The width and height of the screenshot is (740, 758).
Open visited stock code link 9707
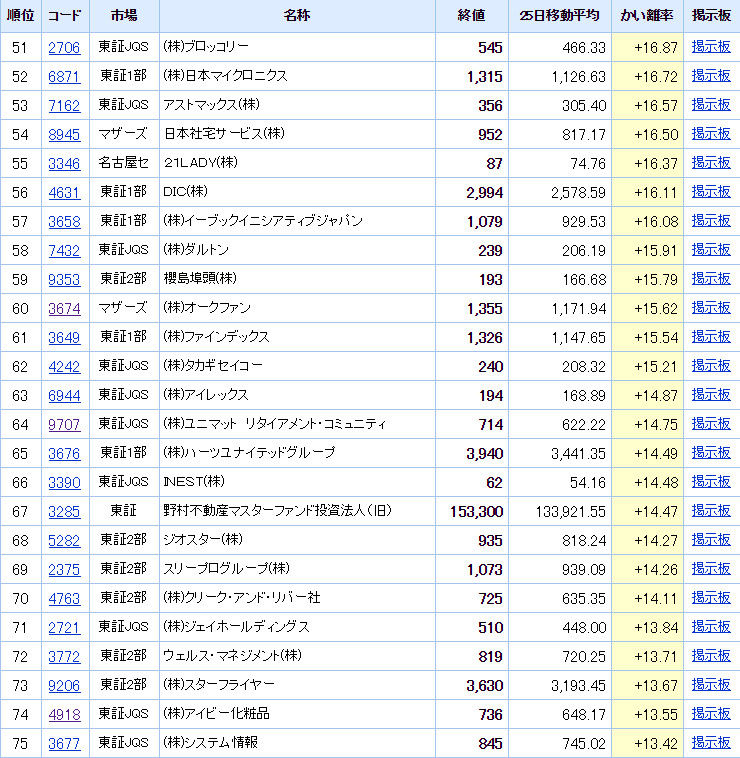pos(64,424)
